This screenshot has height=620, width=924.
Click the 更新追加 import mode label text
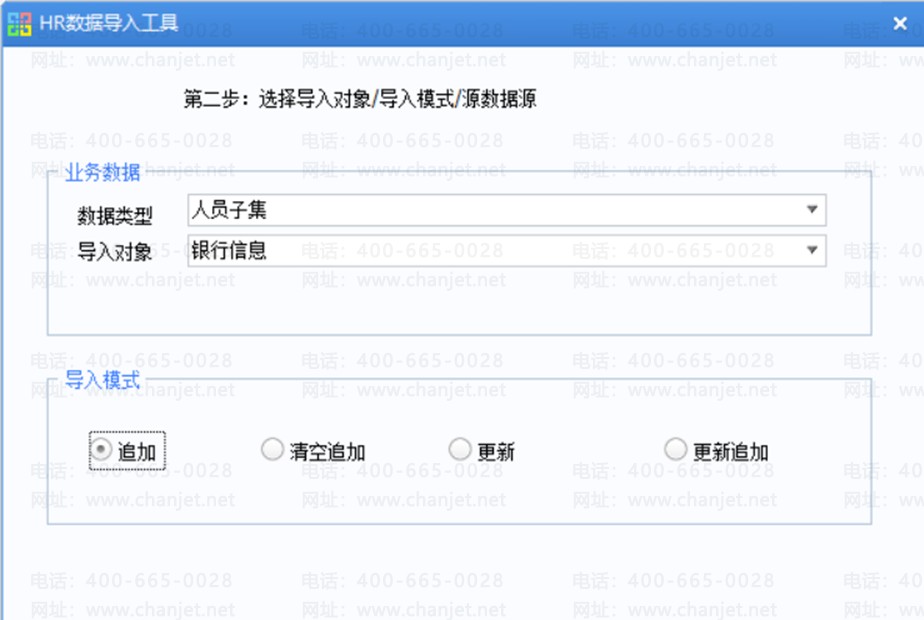731,452
